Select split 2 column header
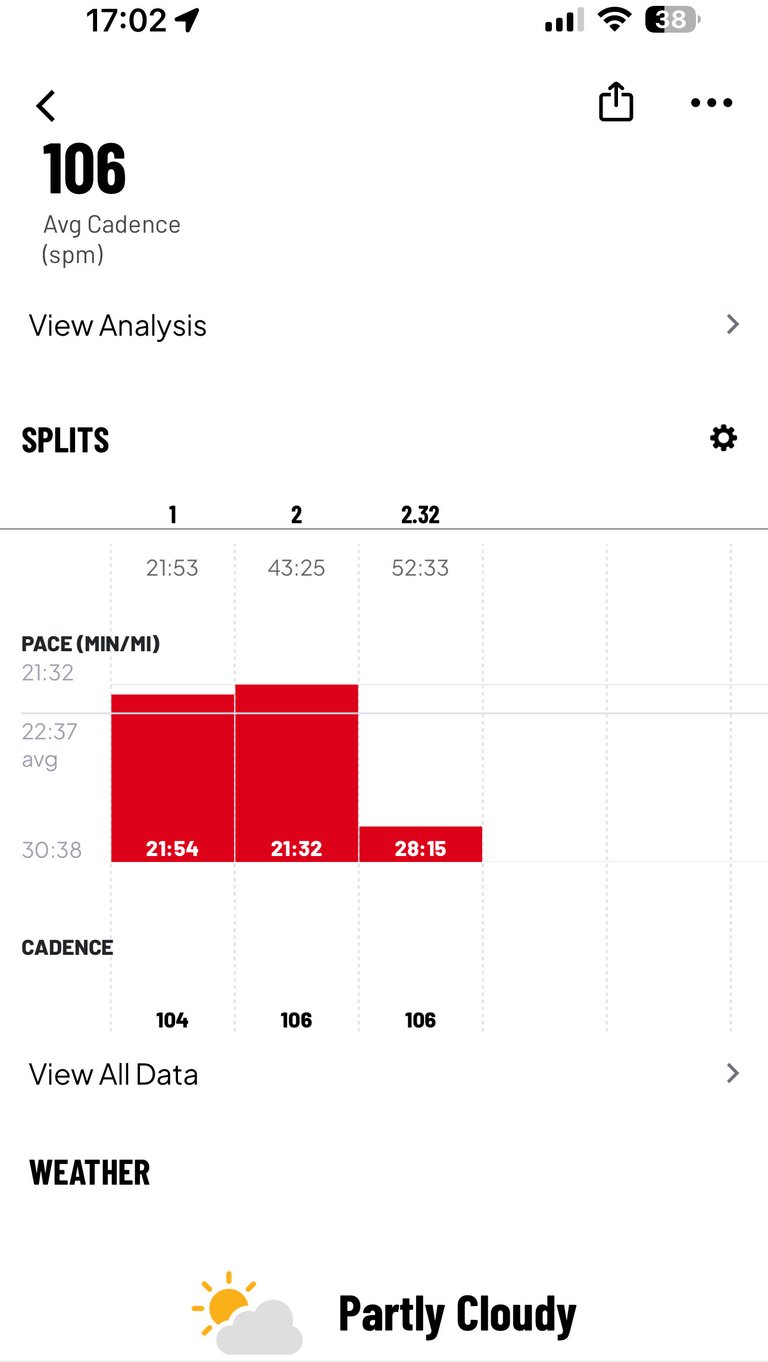The image size is (768, 1362). (x=296, y=515)
